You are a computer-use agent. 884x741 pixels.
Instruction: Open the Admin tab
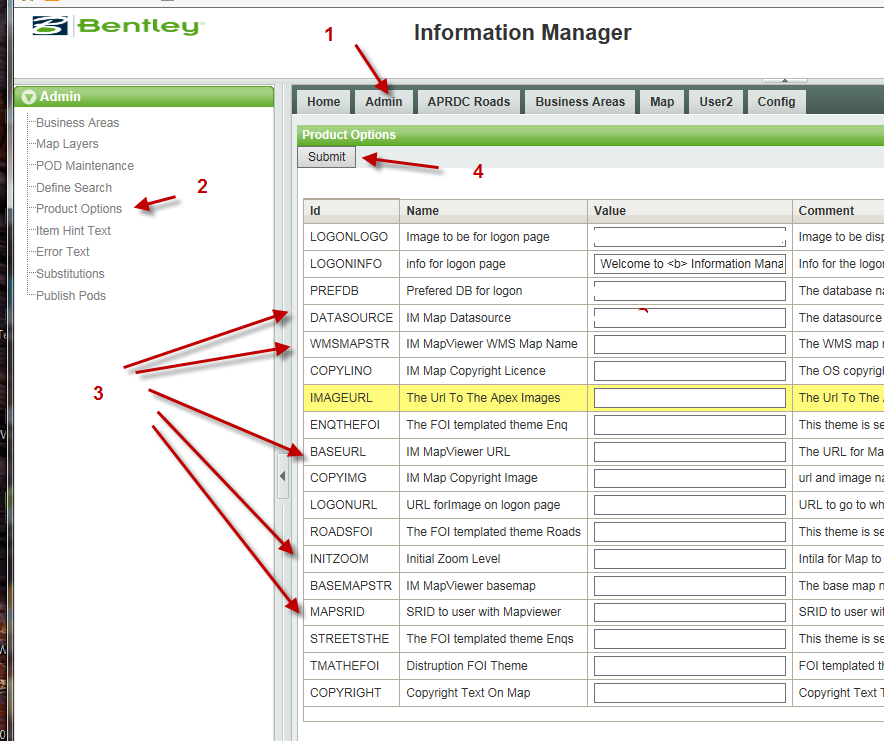pyautogui.click(x=383, y=101)
